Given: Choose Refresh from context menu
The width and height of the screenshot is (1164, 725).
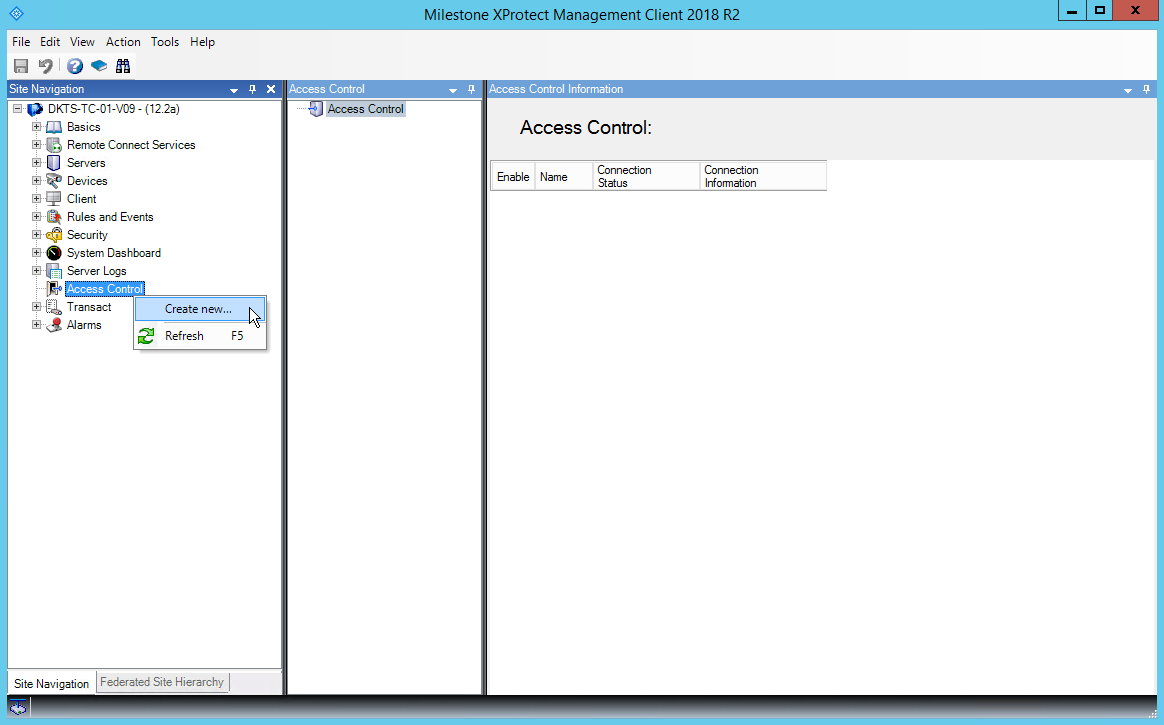Looking at the screenshot, I should click(200, 336).
